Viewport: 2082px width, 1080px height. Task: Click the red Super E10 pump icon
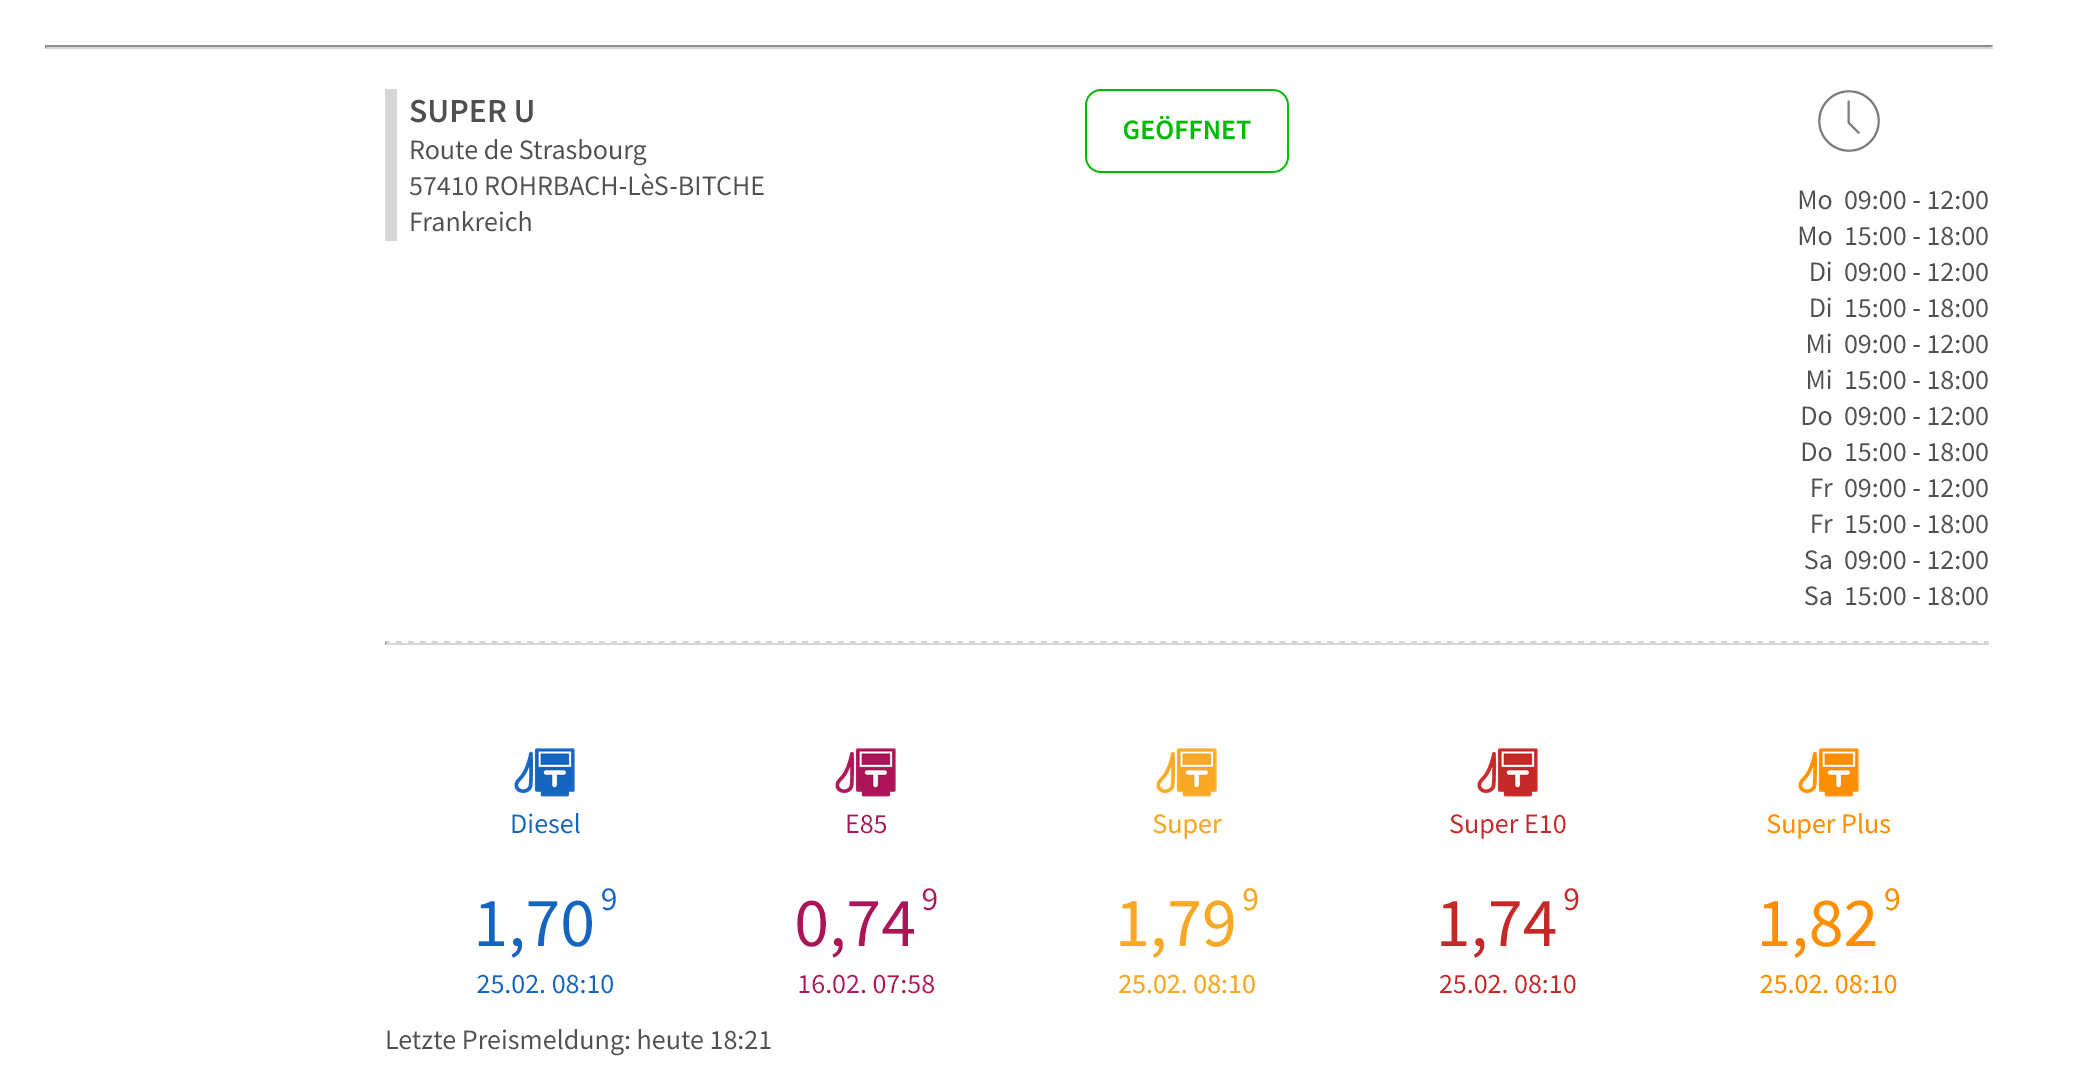(x=1508, y=772)
